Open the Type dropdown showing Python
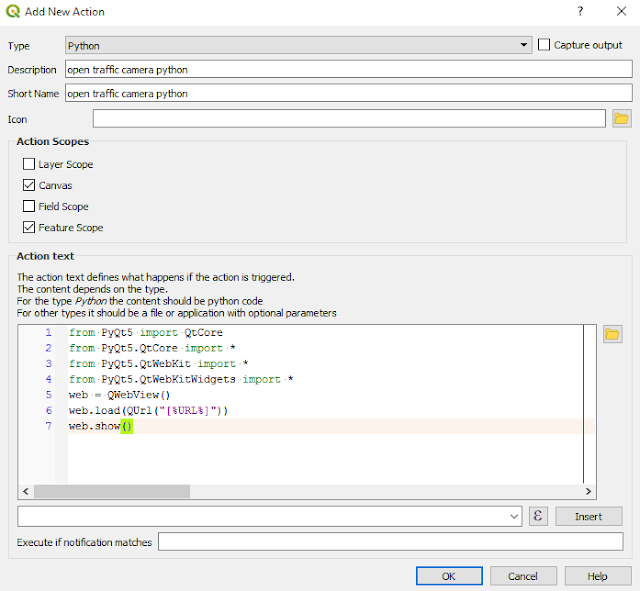640x591 pixels. click(x=298, y=45)
